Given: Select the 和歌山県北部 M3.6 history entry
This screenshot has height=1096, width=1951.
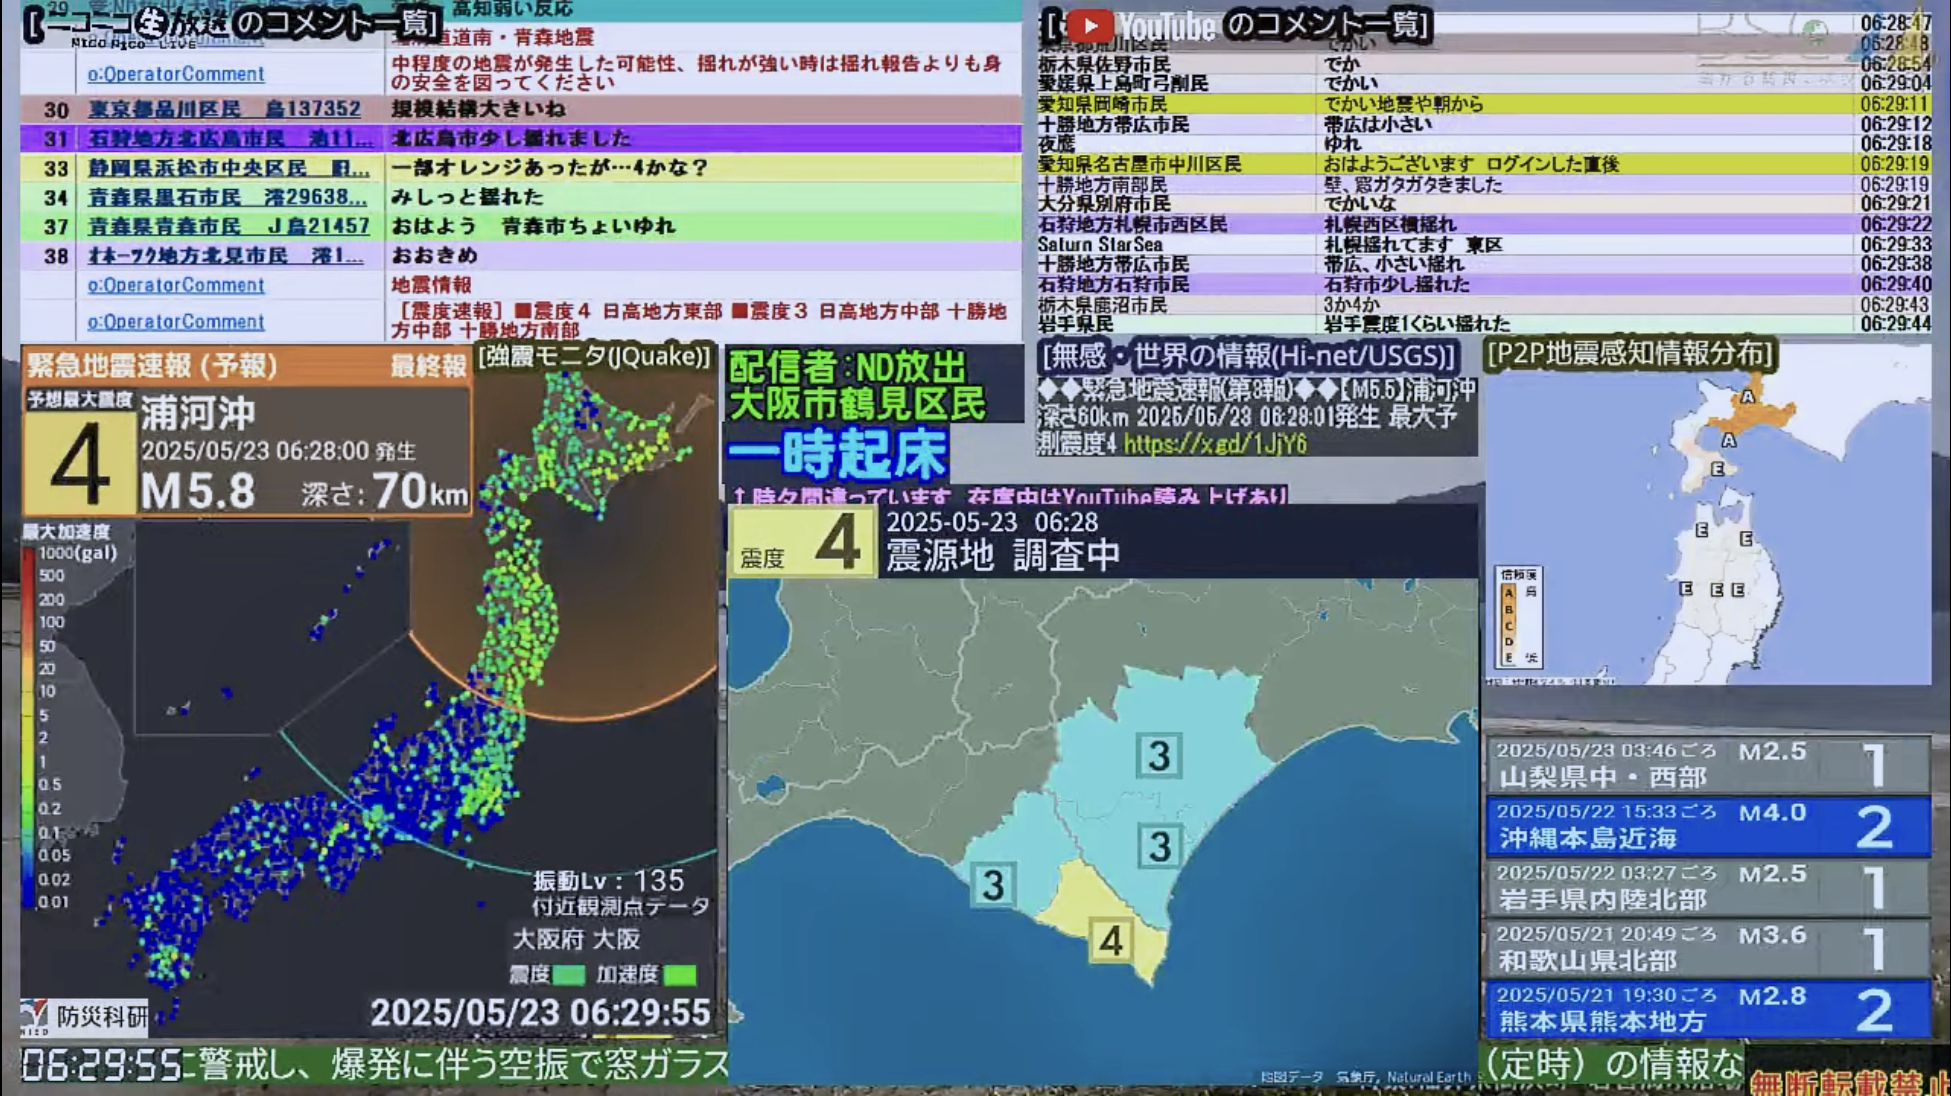Looking at the screenshot, I should click(1707, 948).
